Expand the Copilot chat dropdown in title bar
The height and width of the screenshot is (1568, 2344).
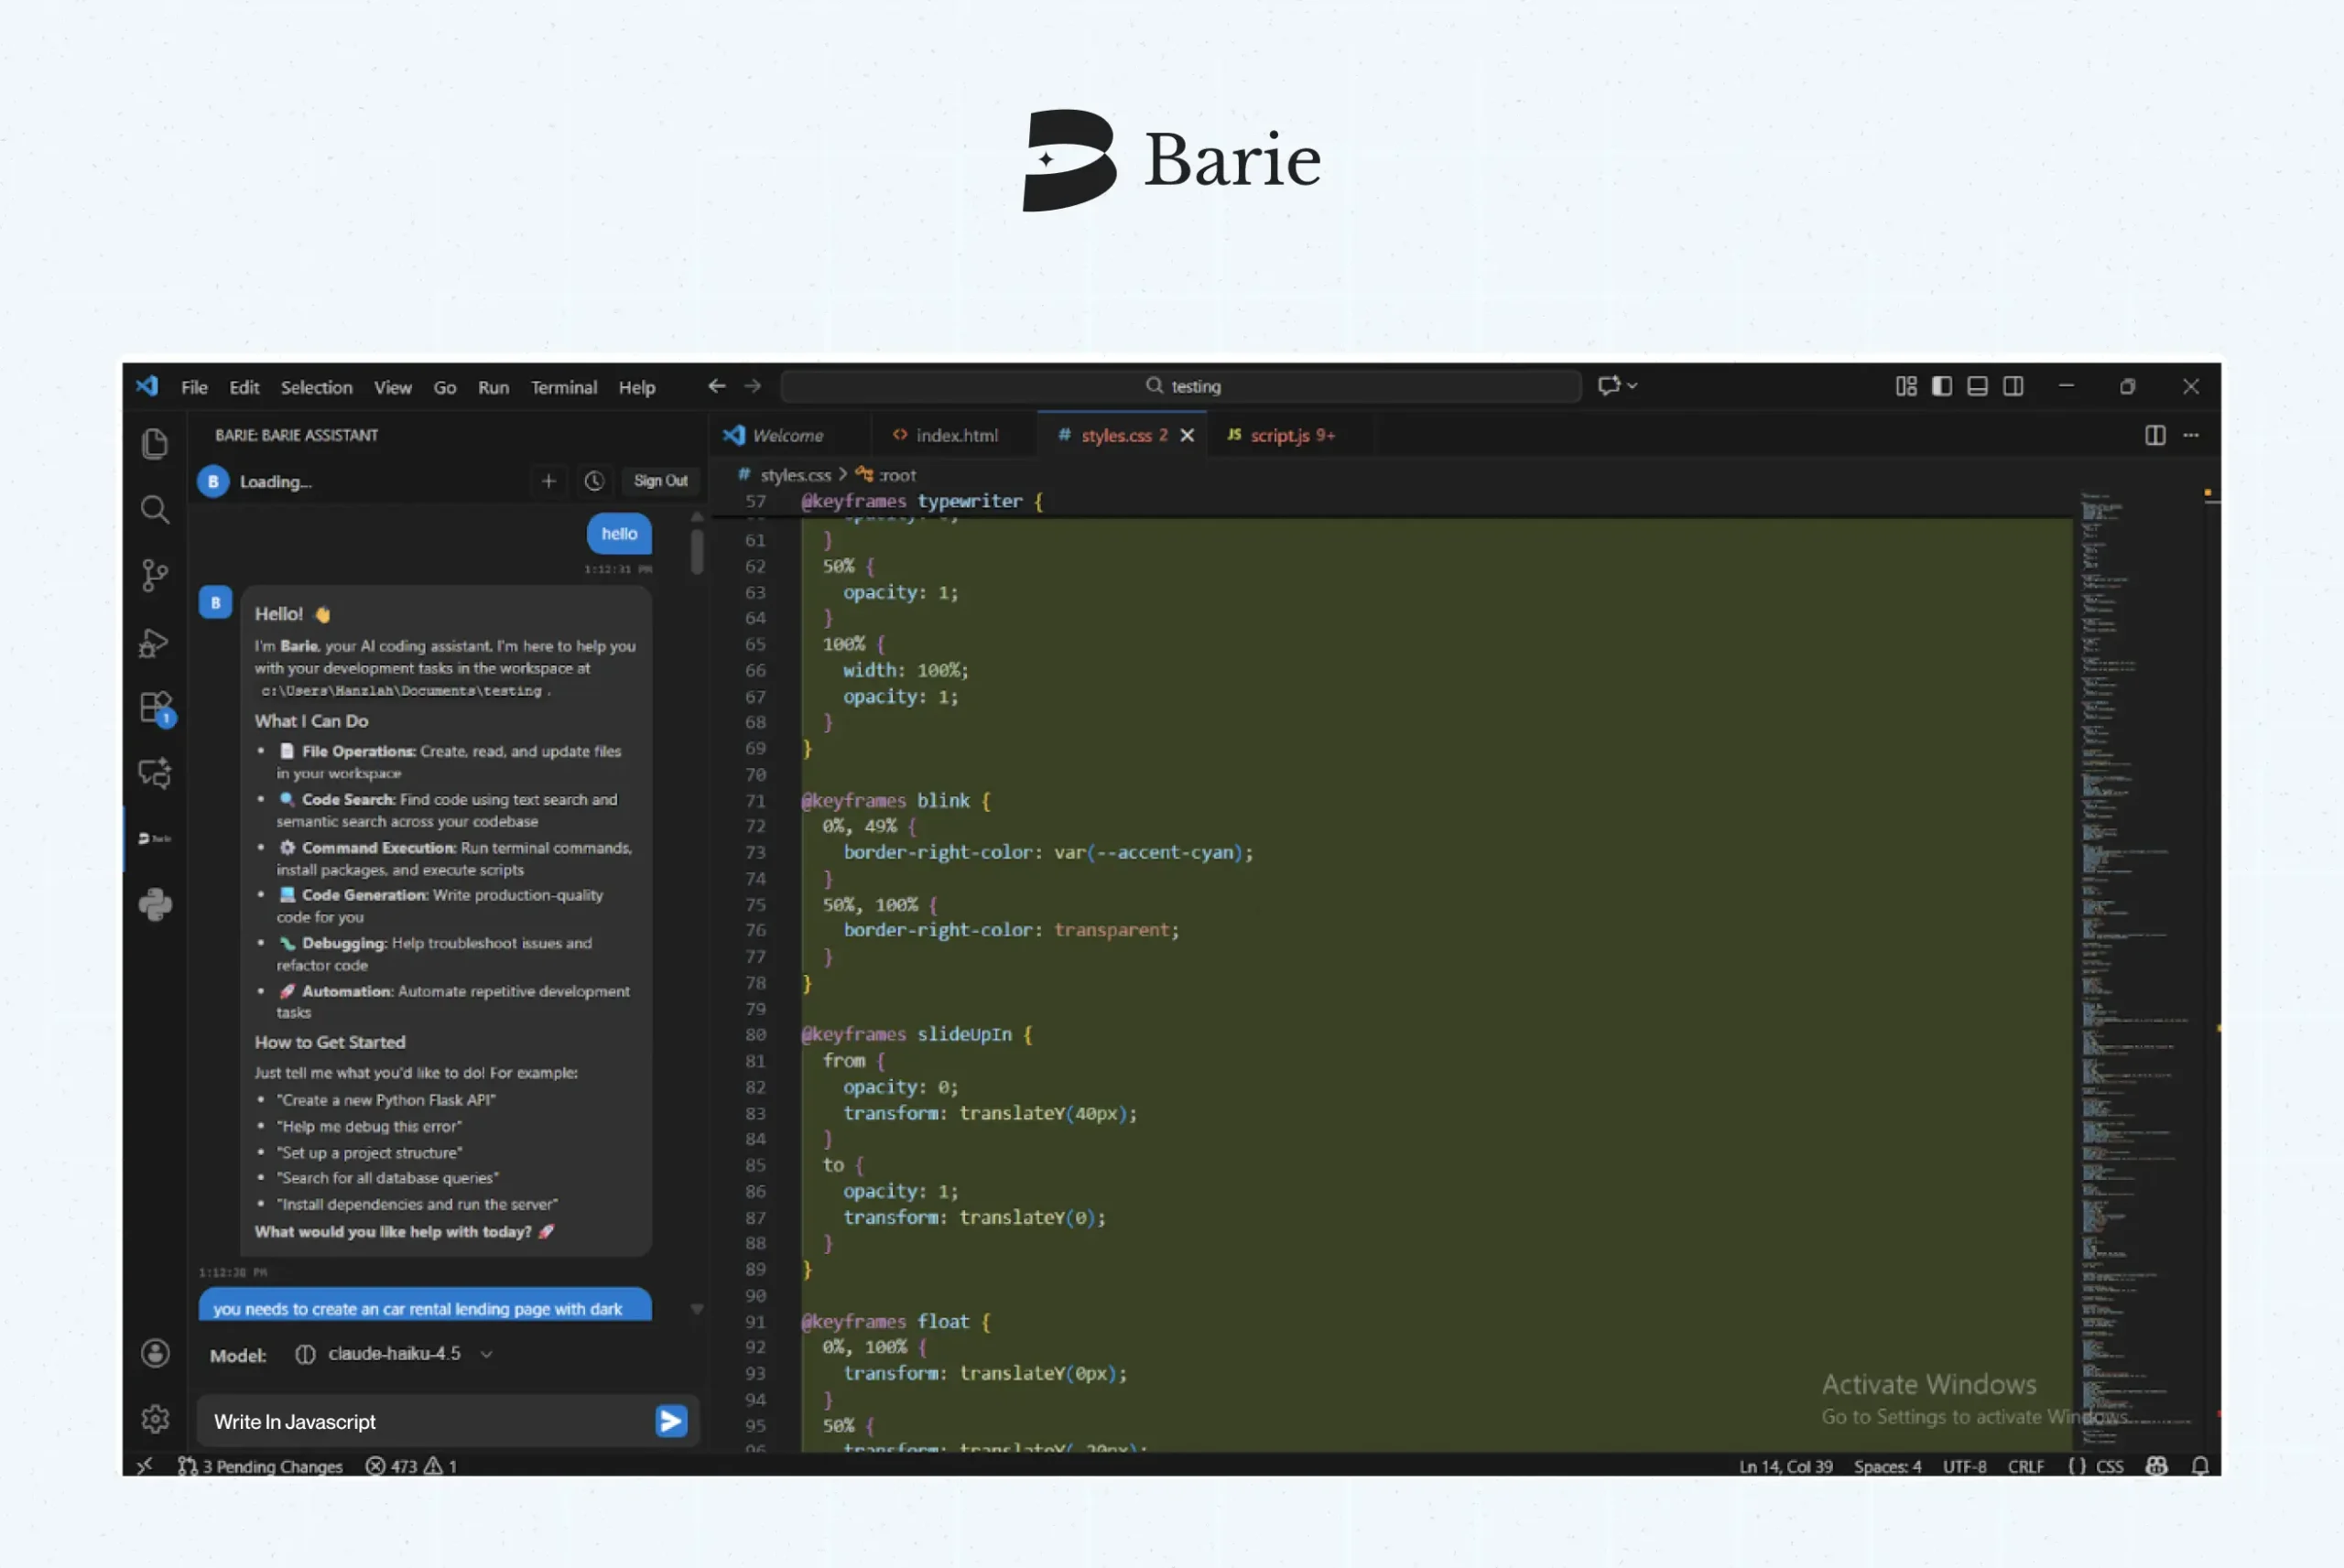[x=1633, y=386]
